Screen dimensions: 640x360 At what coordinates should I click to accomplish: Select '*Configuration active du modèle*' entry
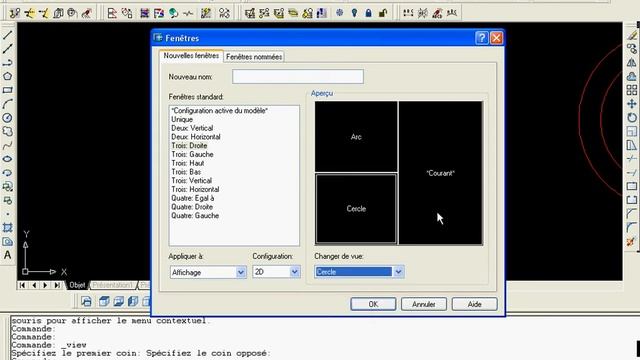(220, 111)
